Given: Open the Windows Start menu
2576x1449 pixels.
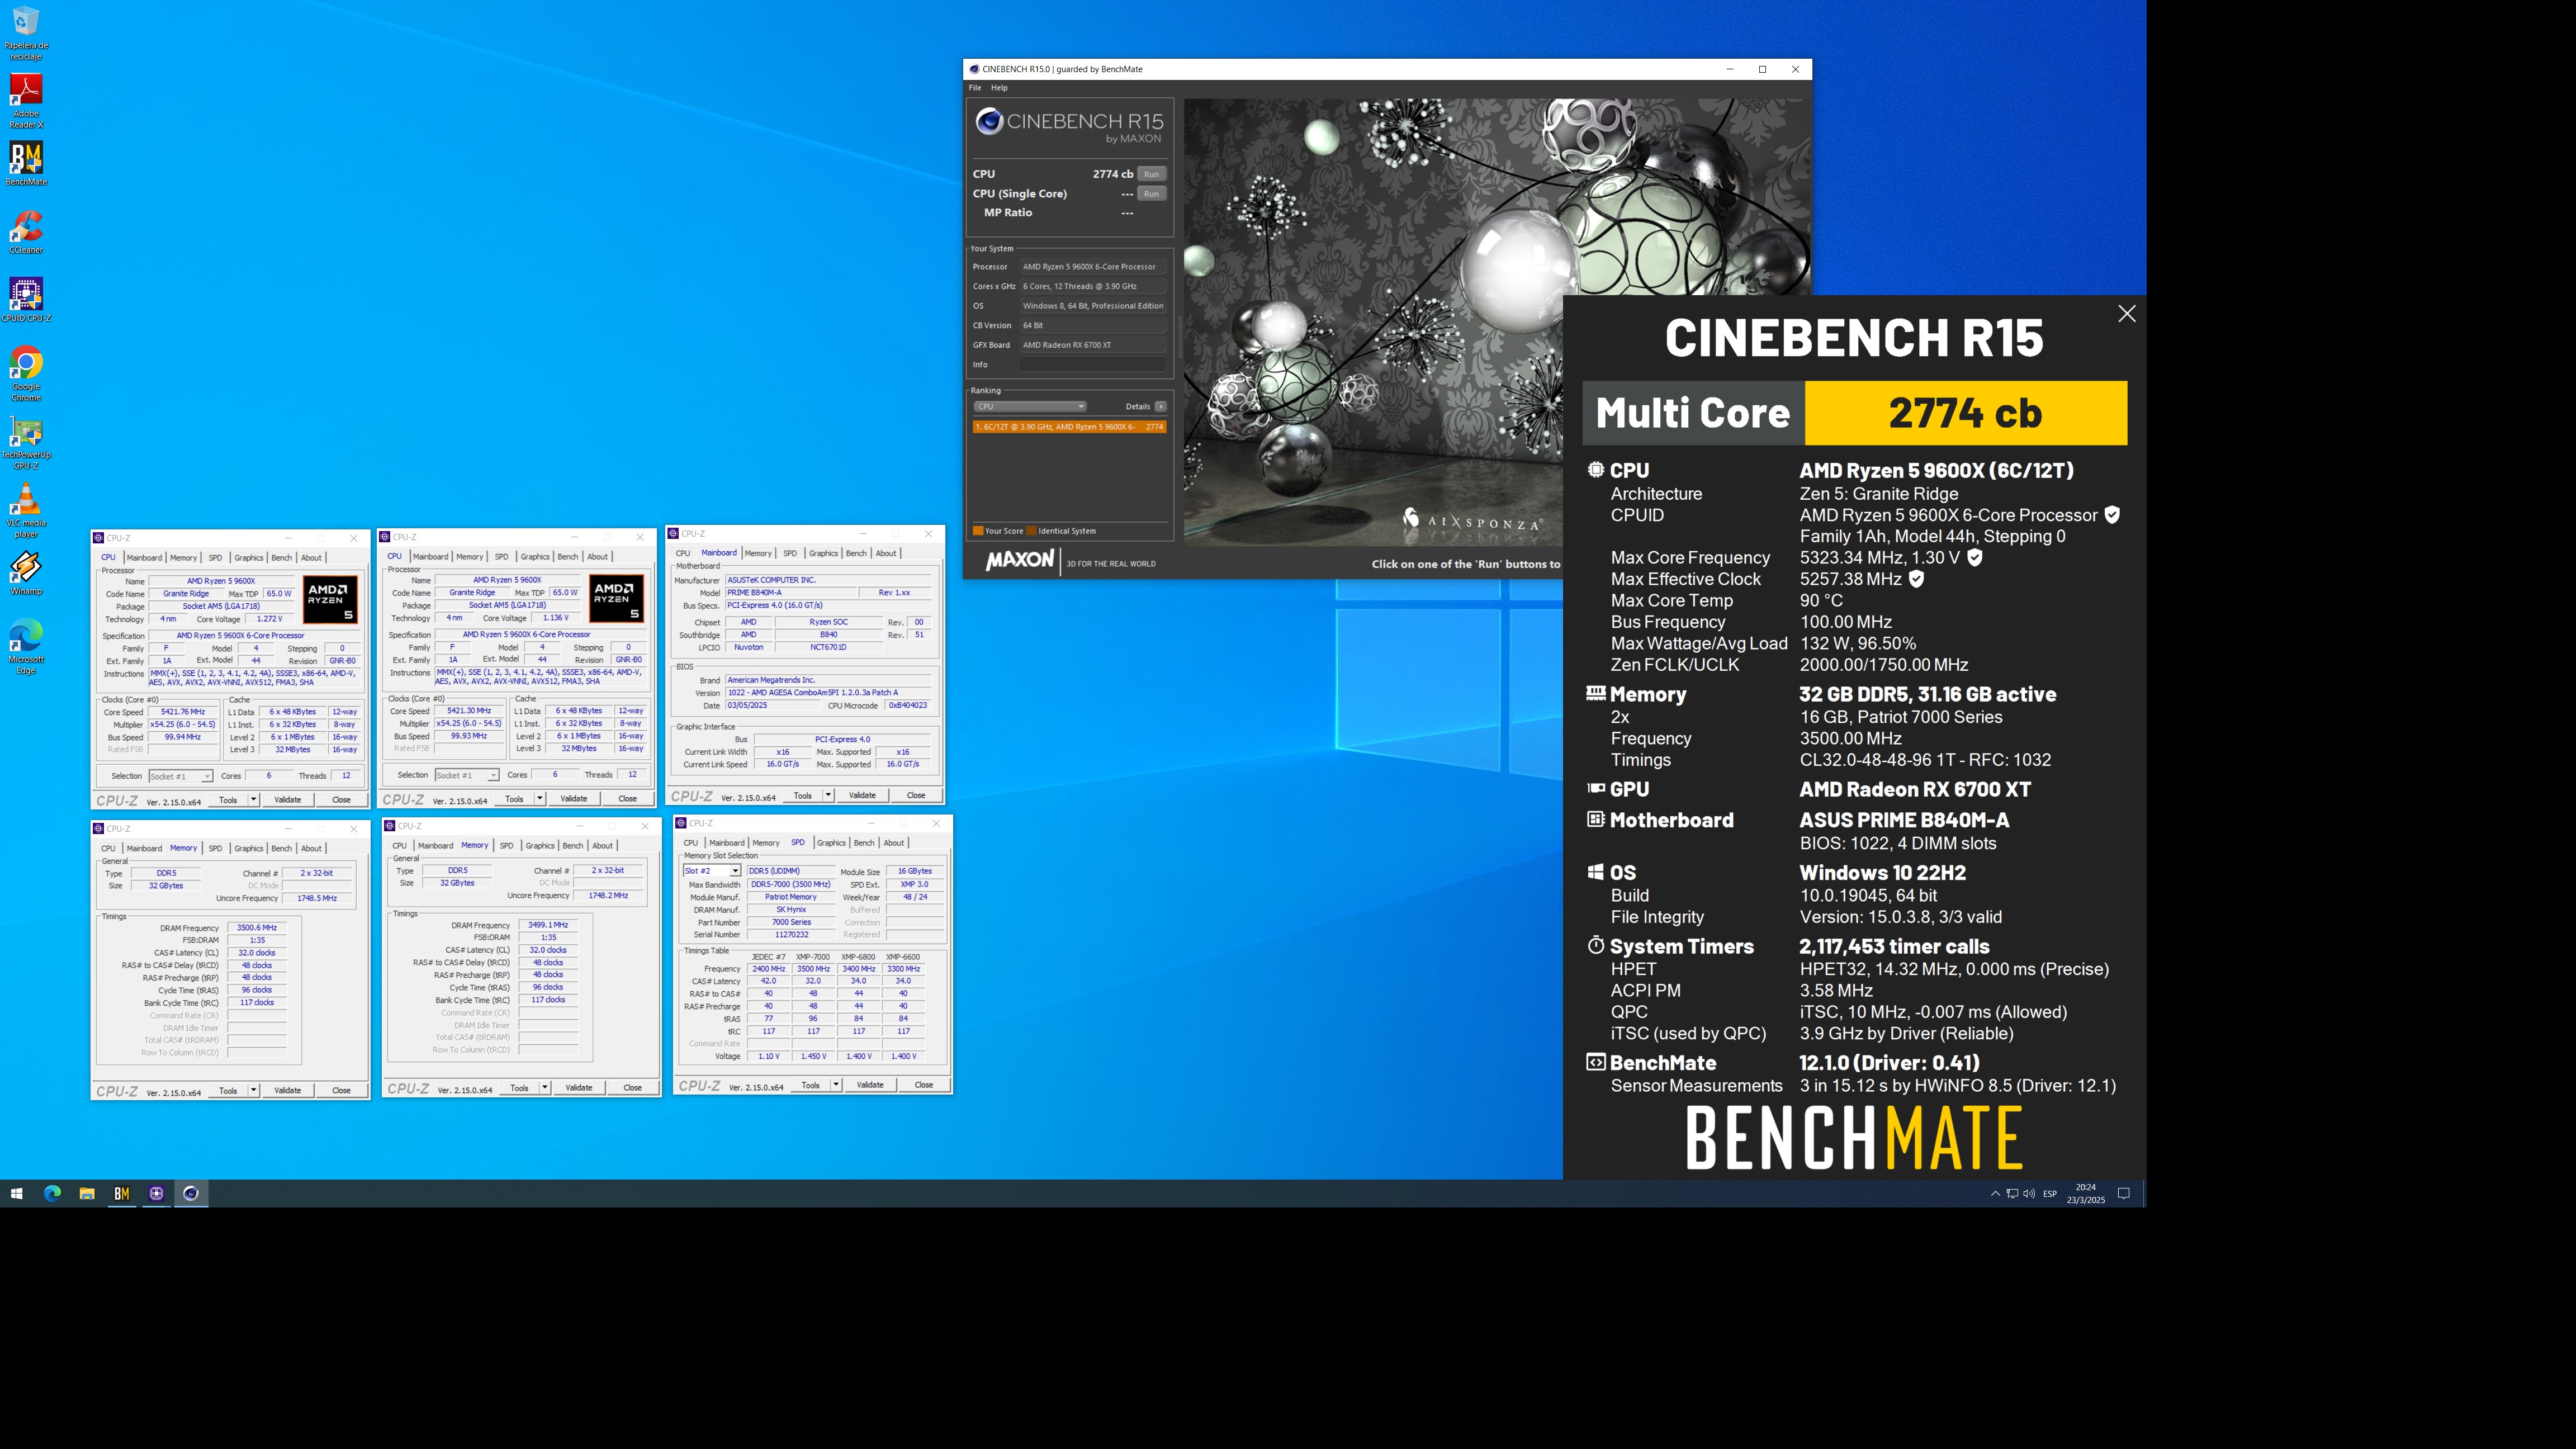Looking at the screenshot, I should [x=16, y=1193].
